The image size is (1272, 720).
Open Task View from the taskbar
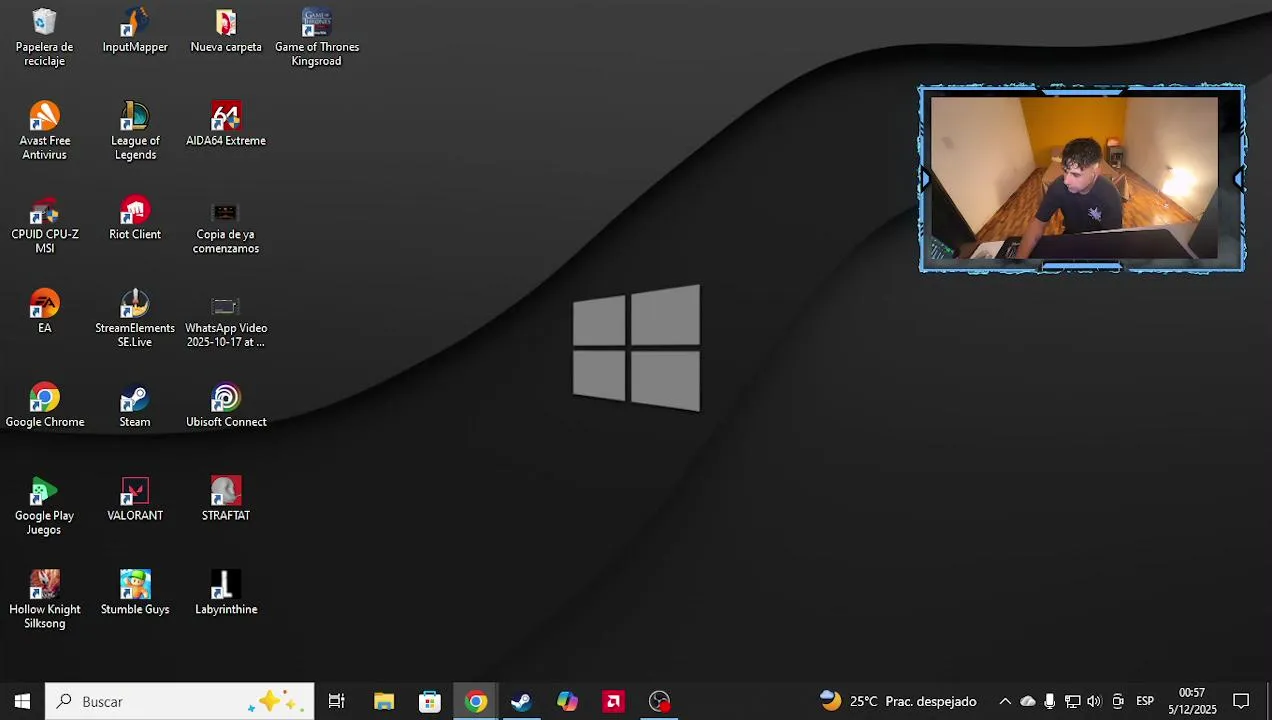click(337, 701)
